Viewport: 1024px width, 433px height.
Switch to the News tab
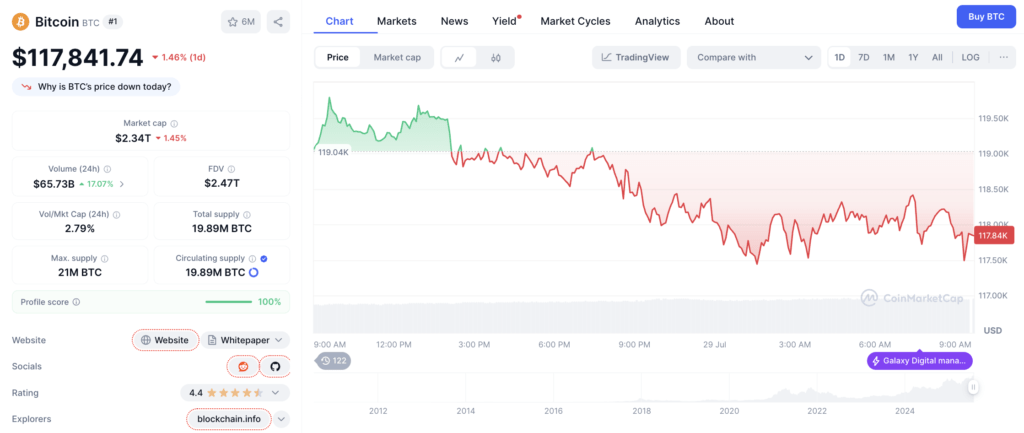click(x=455, y=21)
